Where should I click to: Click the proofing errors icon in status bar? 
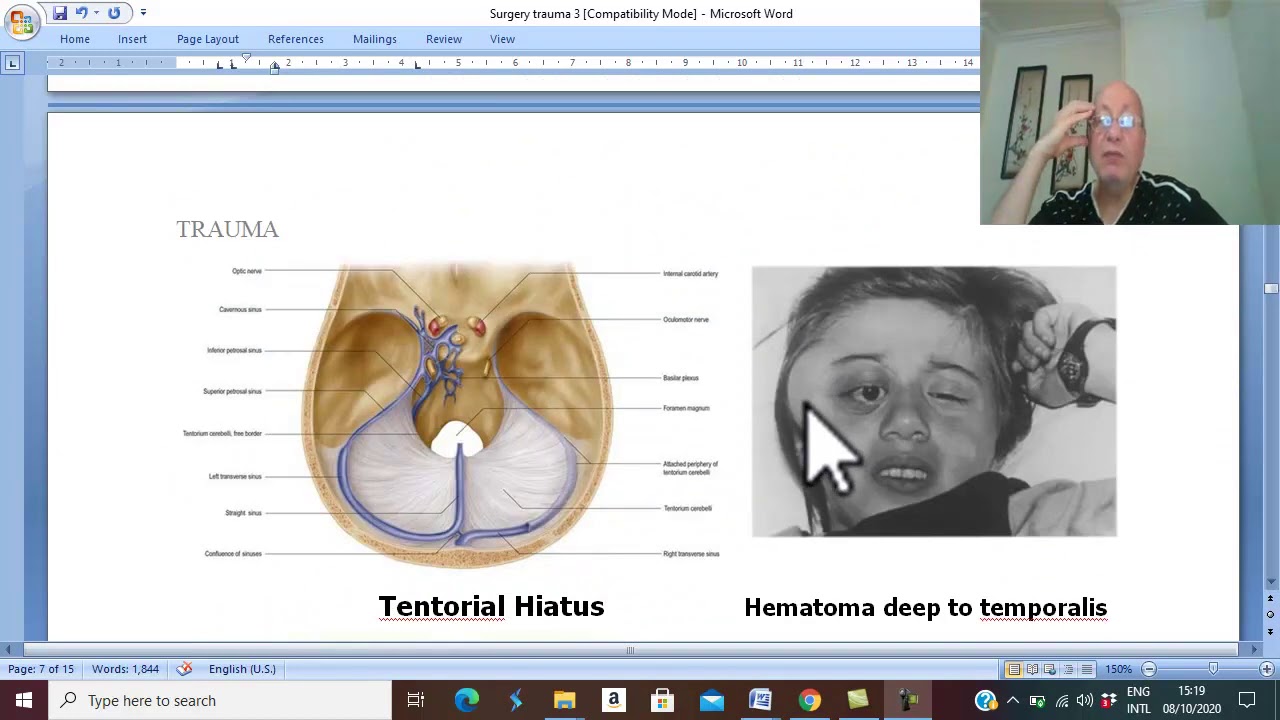click(184, 669)
